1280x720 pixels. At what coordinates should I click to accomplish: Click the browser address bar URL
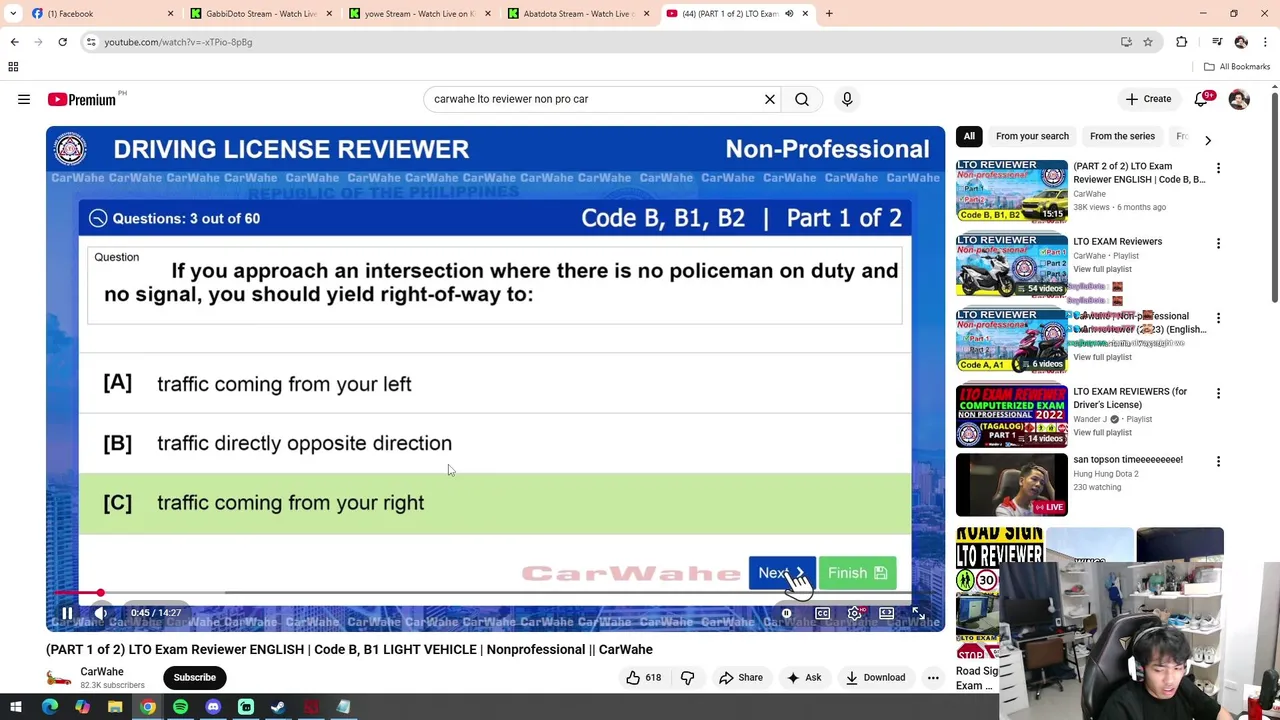pyautogui.click(x=178, y=42)
